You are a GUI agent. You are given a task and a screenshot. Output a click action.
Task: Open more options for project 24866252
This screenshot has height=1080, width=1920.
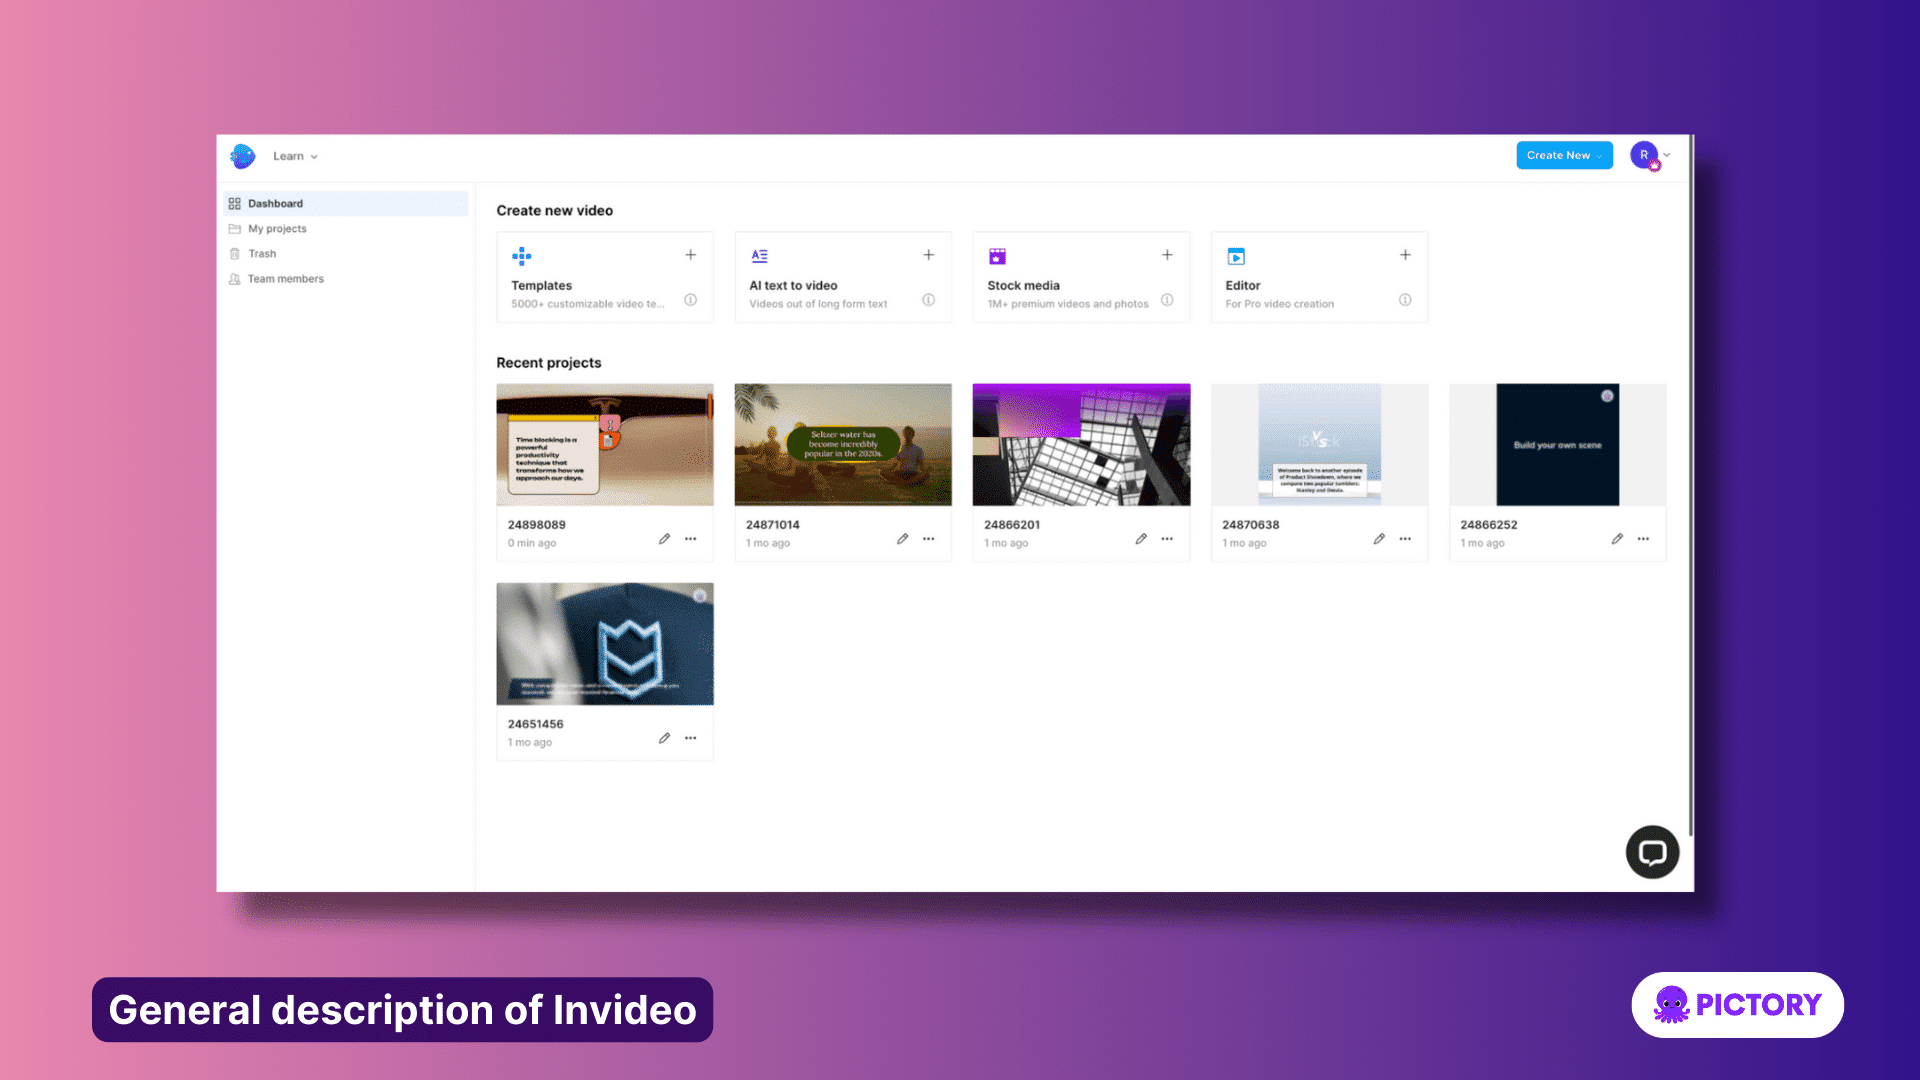coord(1643,539)
